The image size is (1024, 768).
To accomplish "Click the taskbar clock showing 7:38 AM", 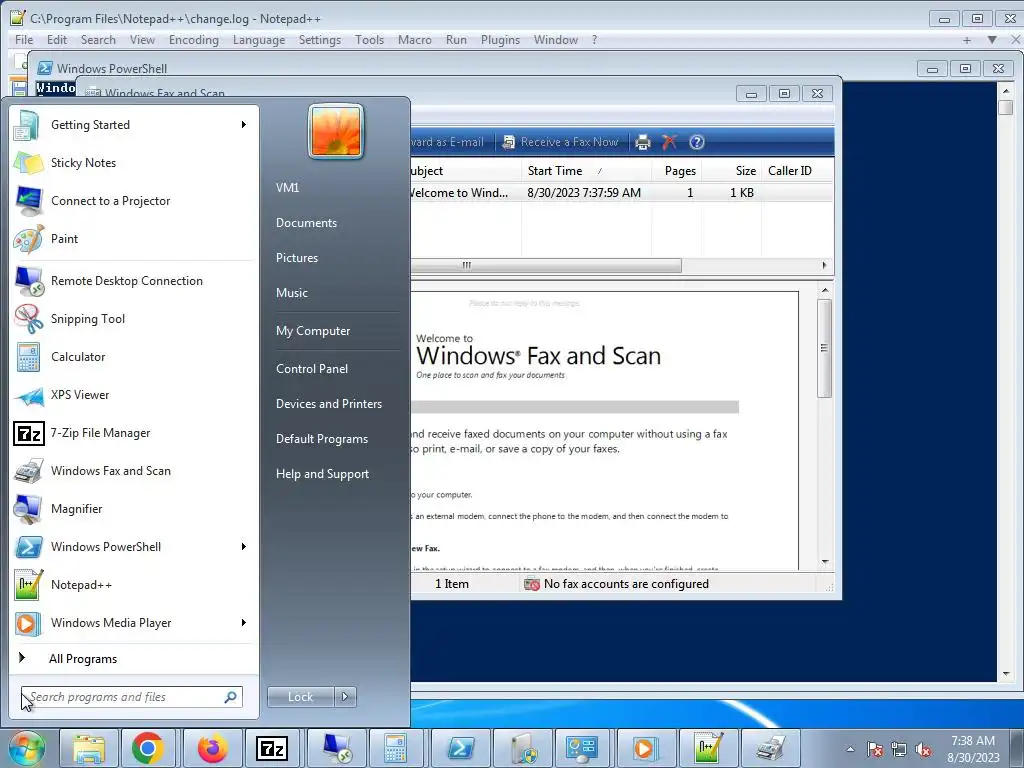I will click(x=973, y=749).
